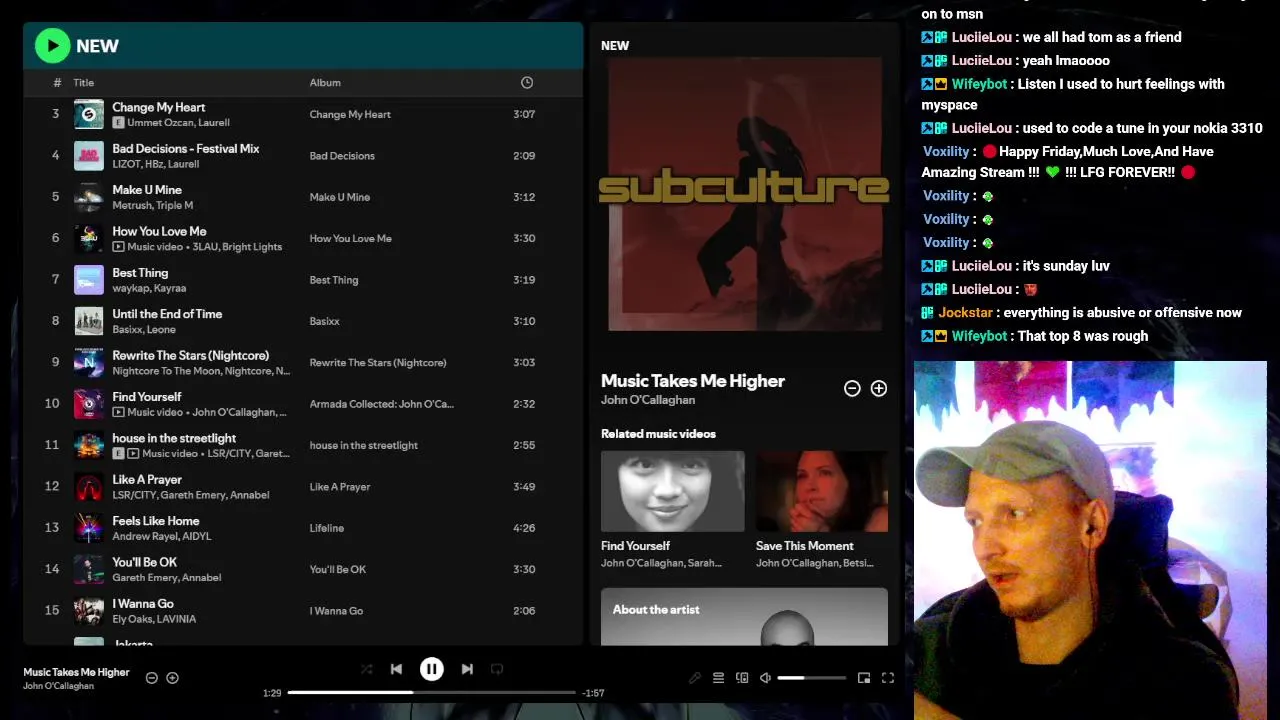Open artist link Andrew Rayel, AIDYL

pos(162,536)
